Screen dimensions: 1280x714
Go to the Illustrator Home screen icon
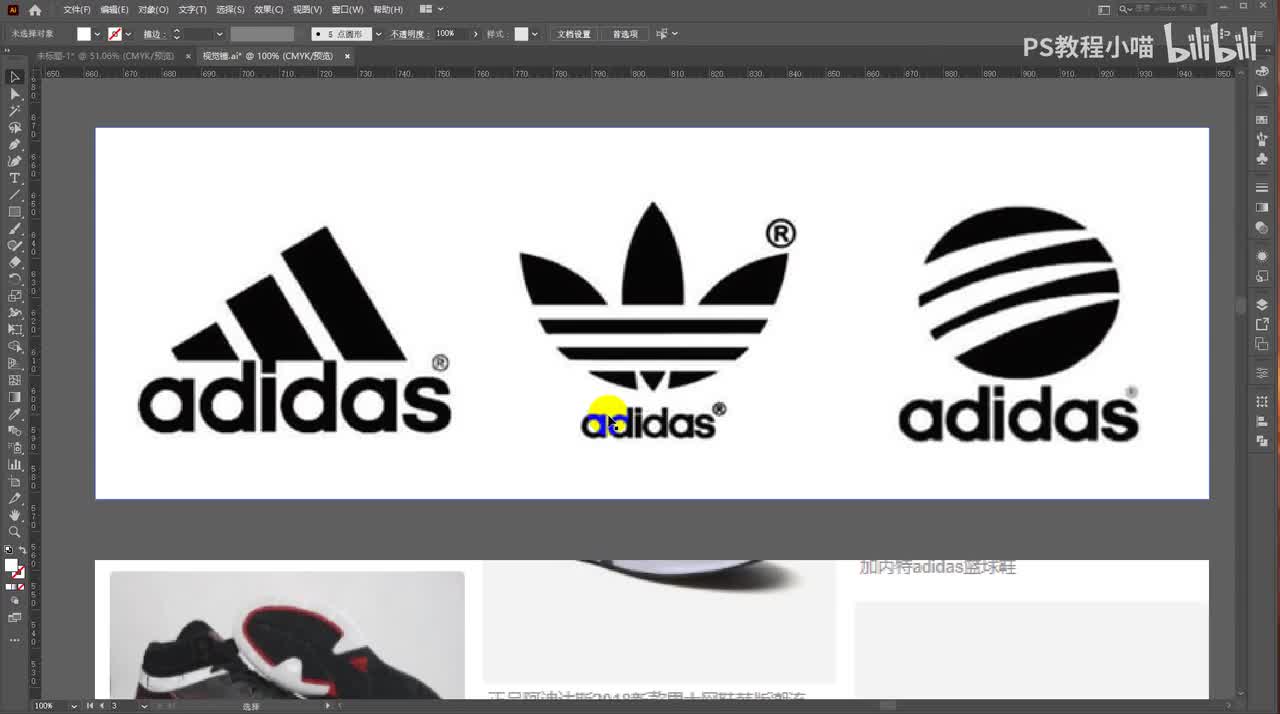pos(35,10)
